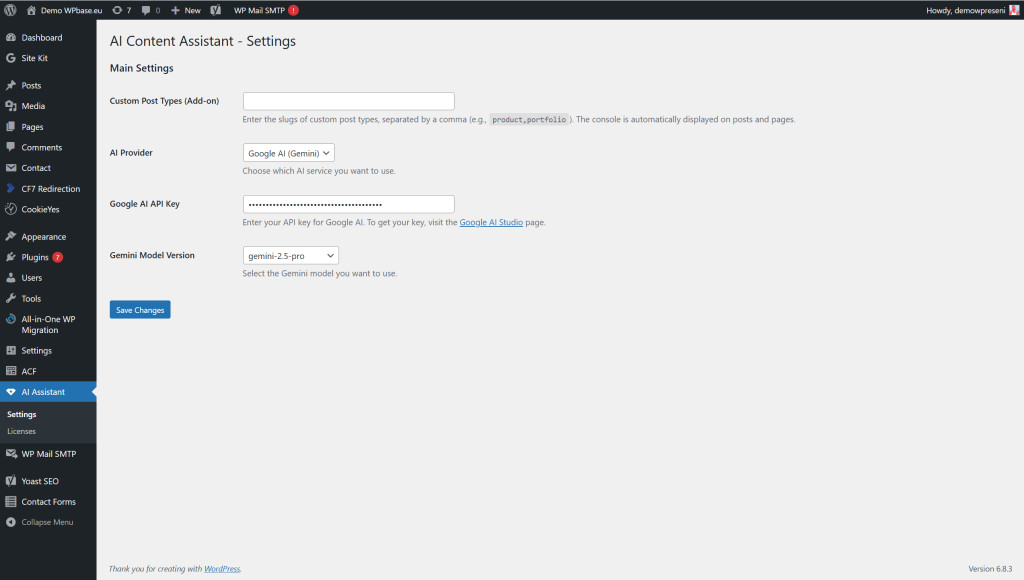The image size is (1024, 580).
Task: Click the Contact Forms list icon
Action: click(x=10, y=502)
